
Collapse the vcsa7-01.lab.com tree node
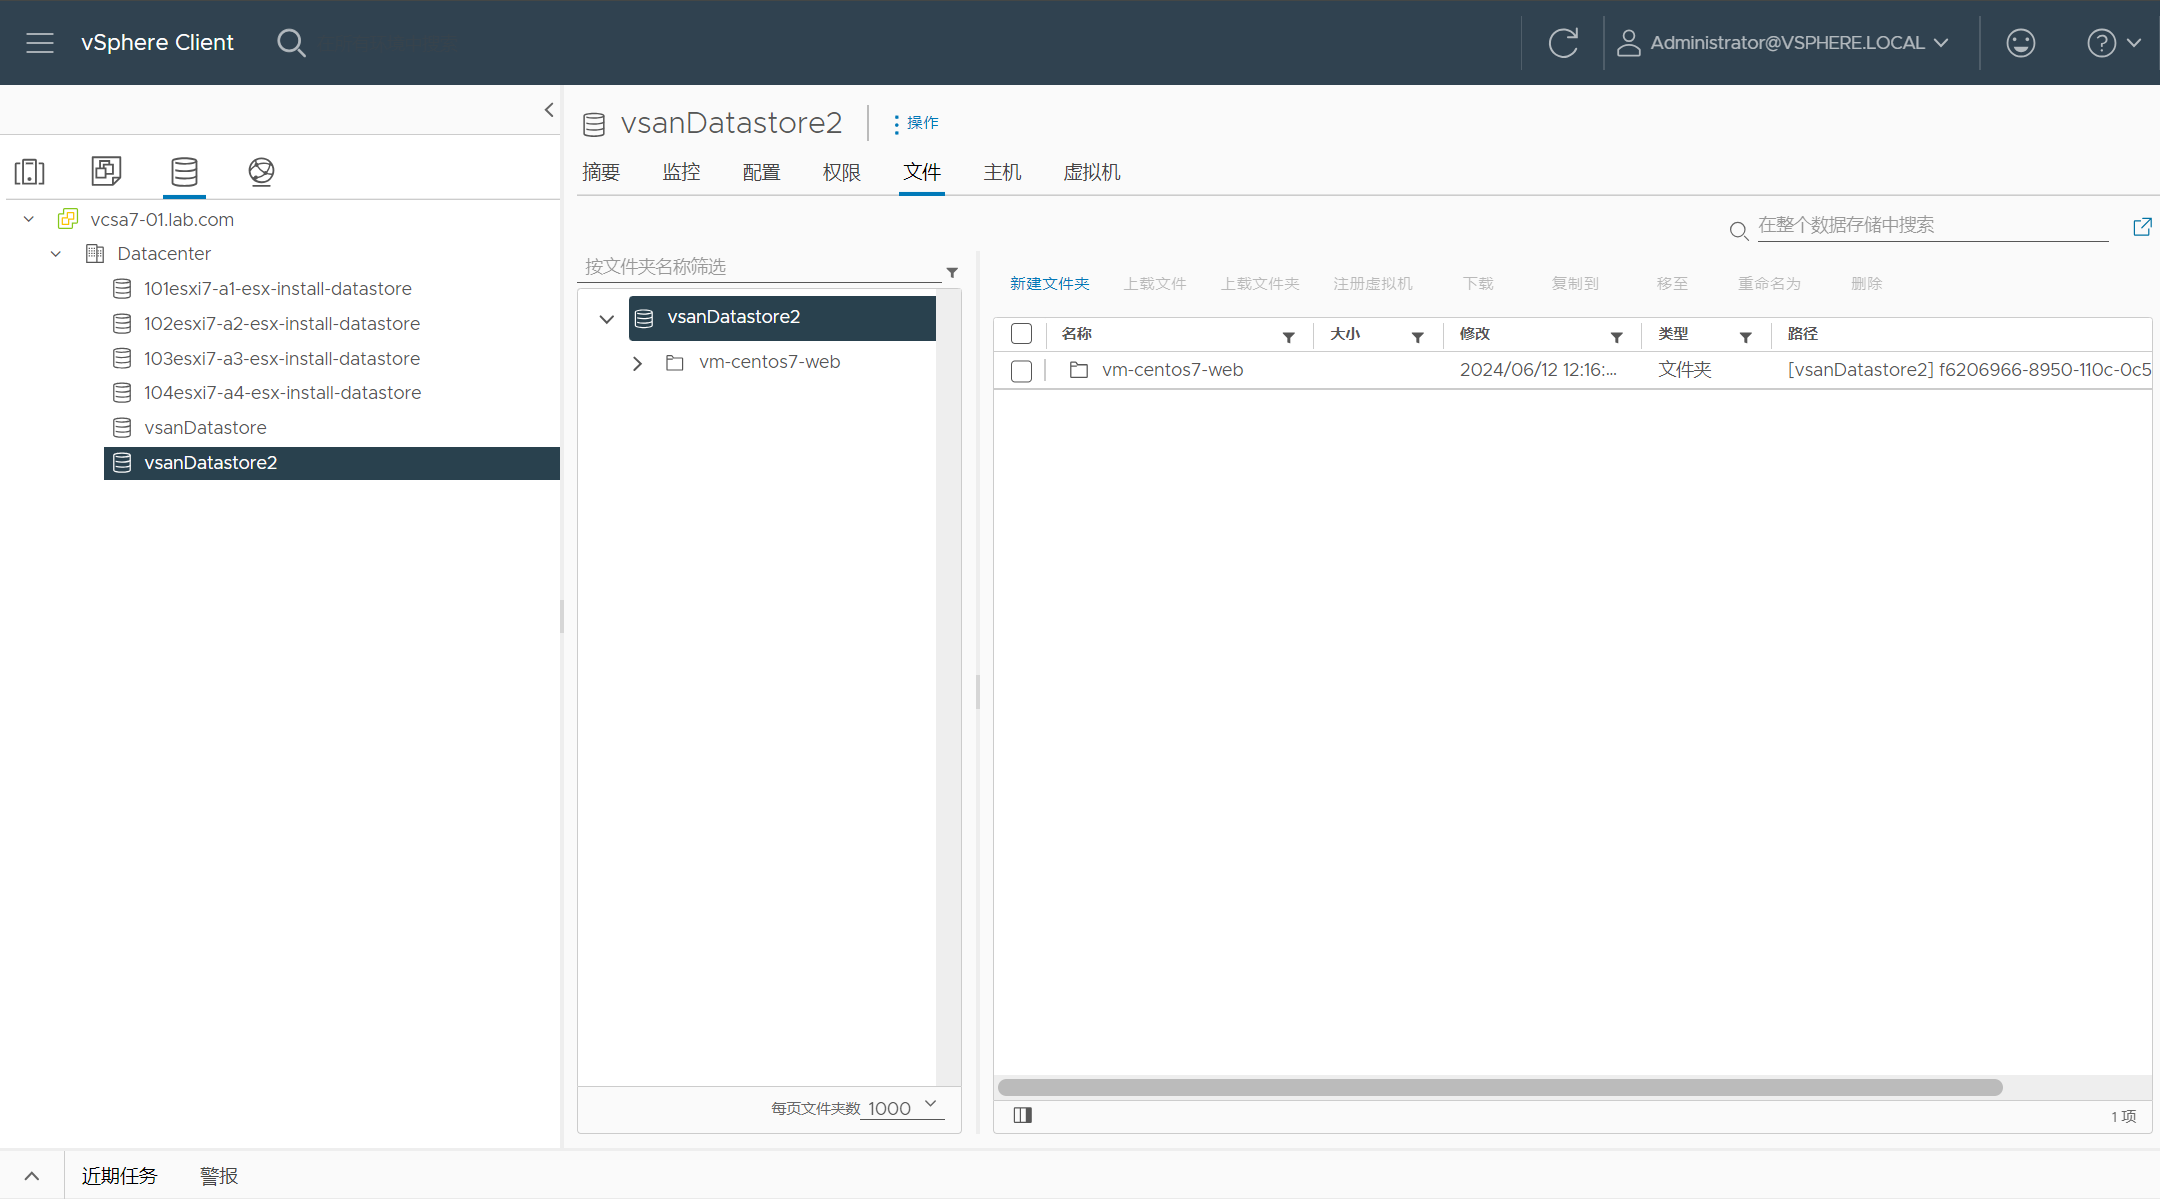pyautogui.click(x=29, y=219)
